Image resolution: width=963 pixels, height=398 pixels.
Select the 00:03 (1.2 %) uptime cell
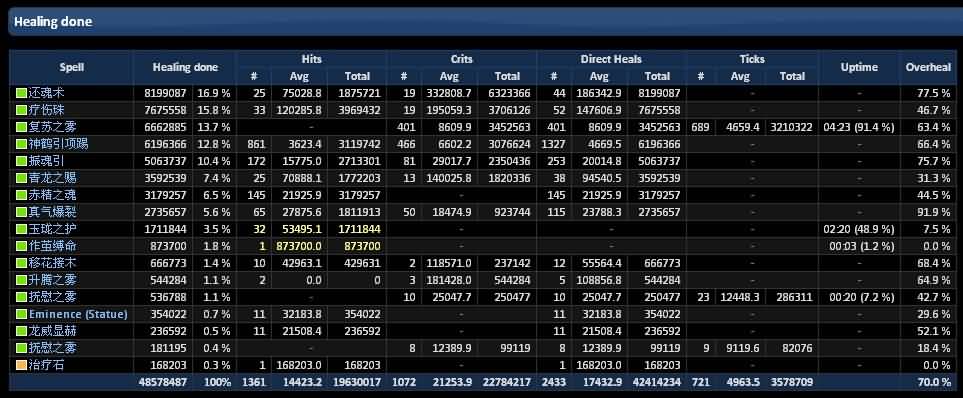click(859, 246)
